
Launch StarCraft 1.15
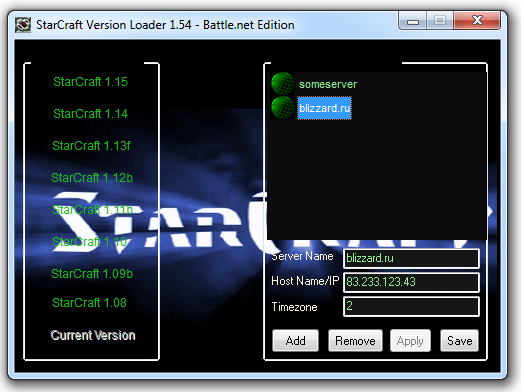[90, 82]
